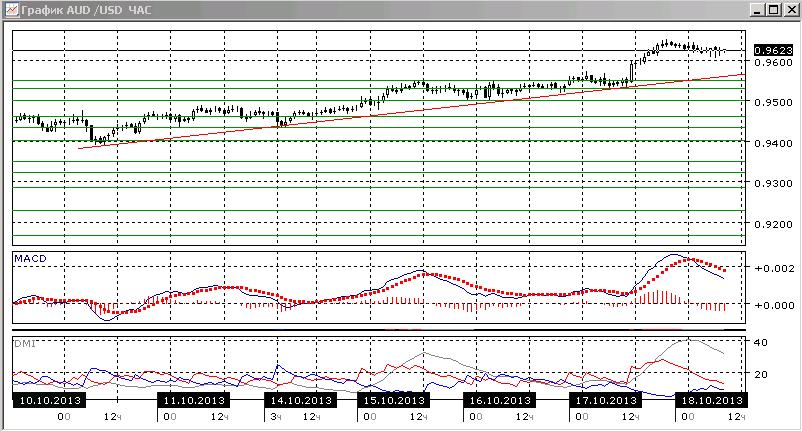Viewport: 802px width, 432px height.
Task: Click the 17.10.2013 date marker
Action: tap(606, 400)
